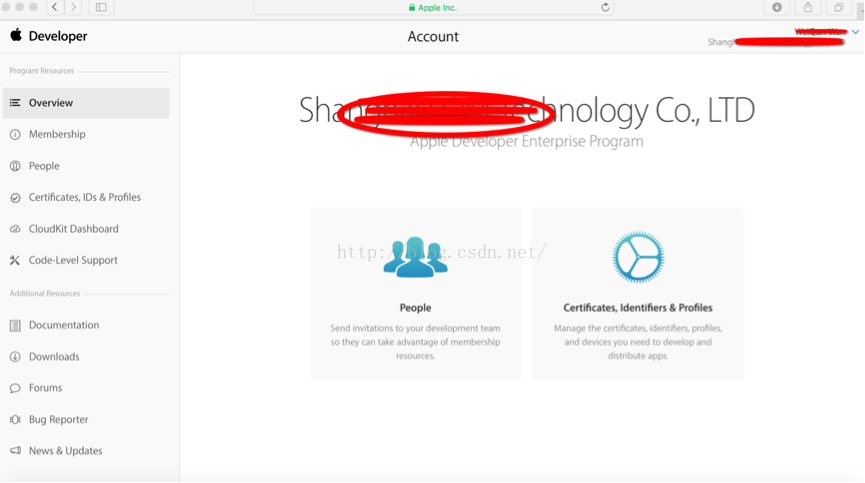The height and width of the screenshot is (483, 865).
Task: Go forward with Safari forward arrow
Action: (73, 7)
